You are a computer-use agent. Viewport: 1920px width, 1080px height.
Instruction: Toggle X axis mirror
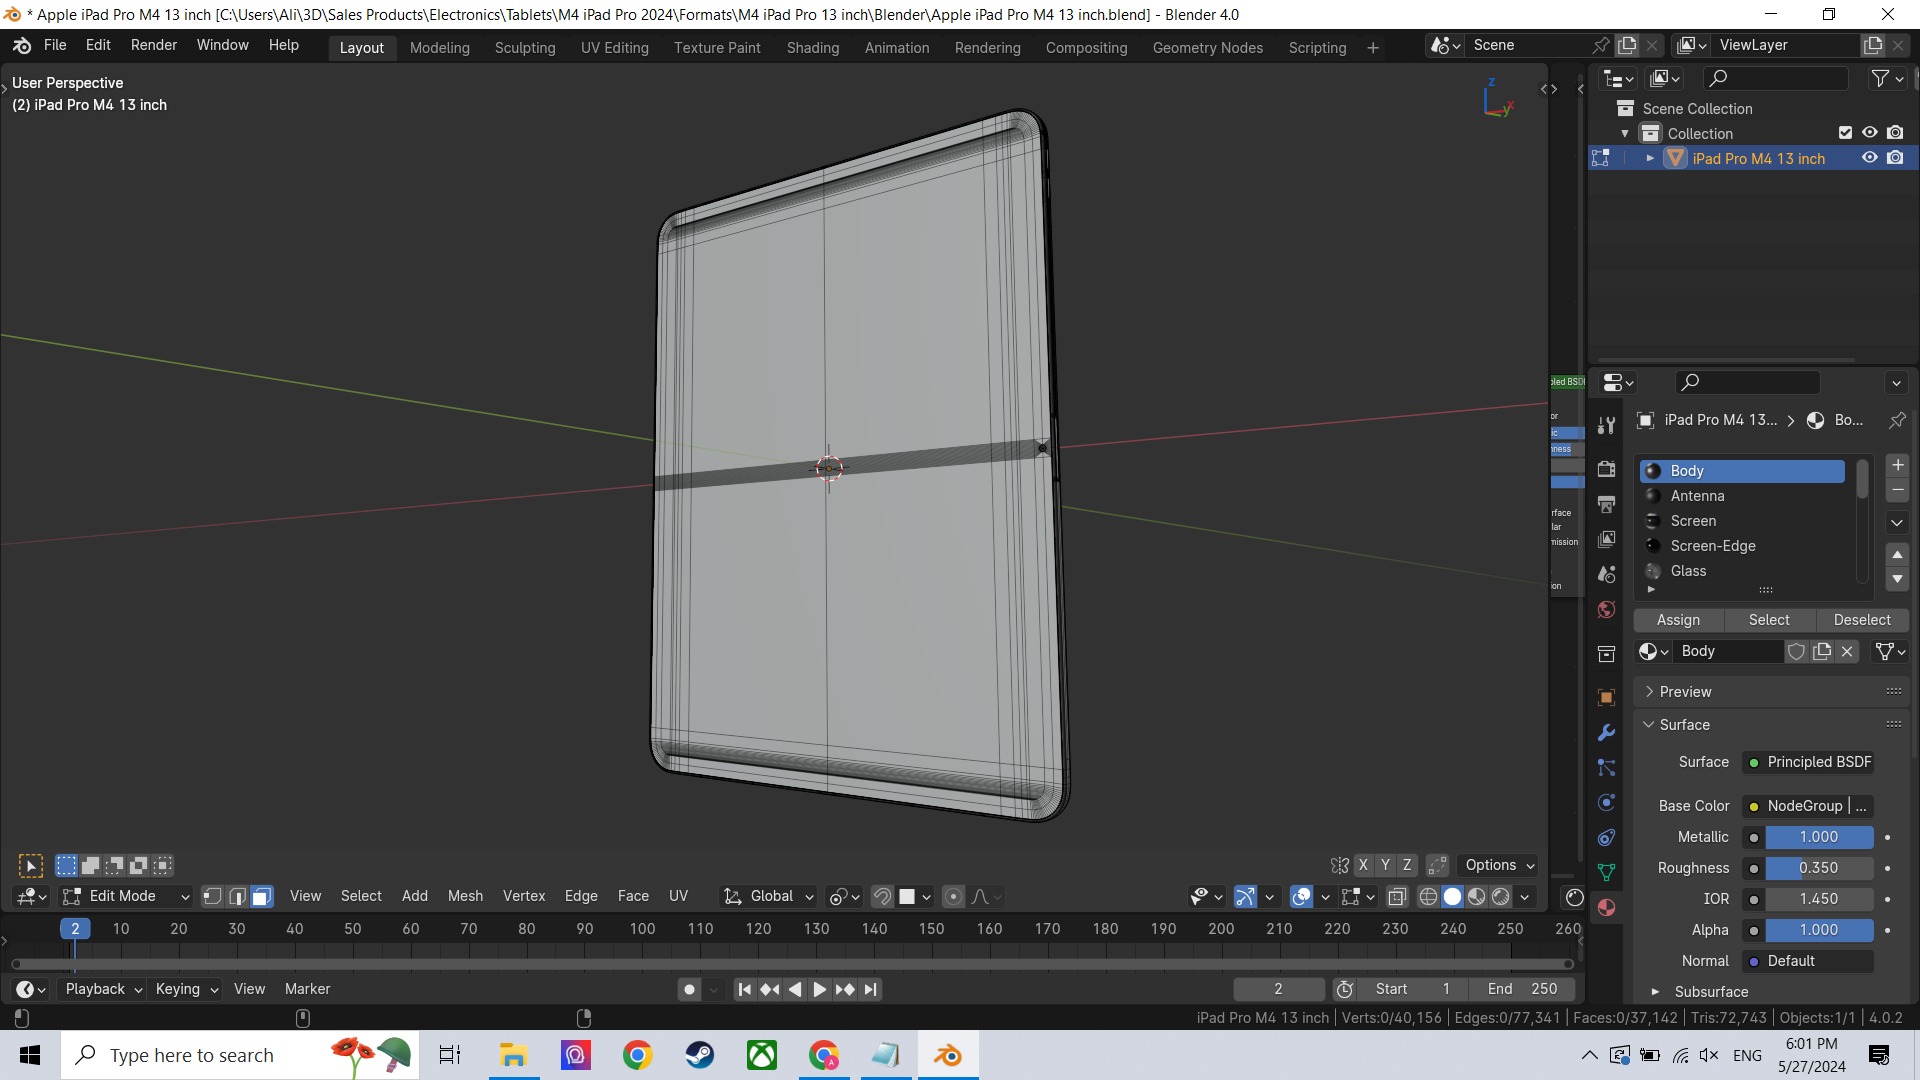coord(1363,865)
